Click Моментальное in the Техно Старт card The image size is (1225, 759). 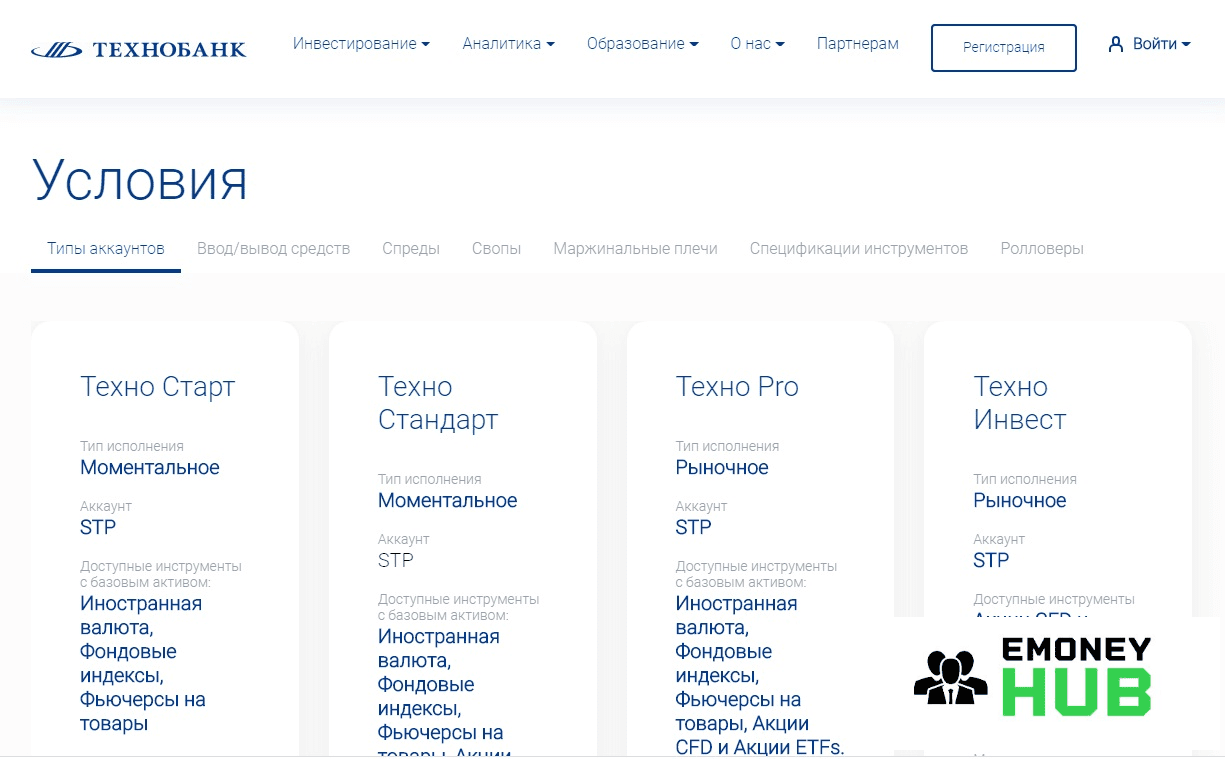coord(150,467)
